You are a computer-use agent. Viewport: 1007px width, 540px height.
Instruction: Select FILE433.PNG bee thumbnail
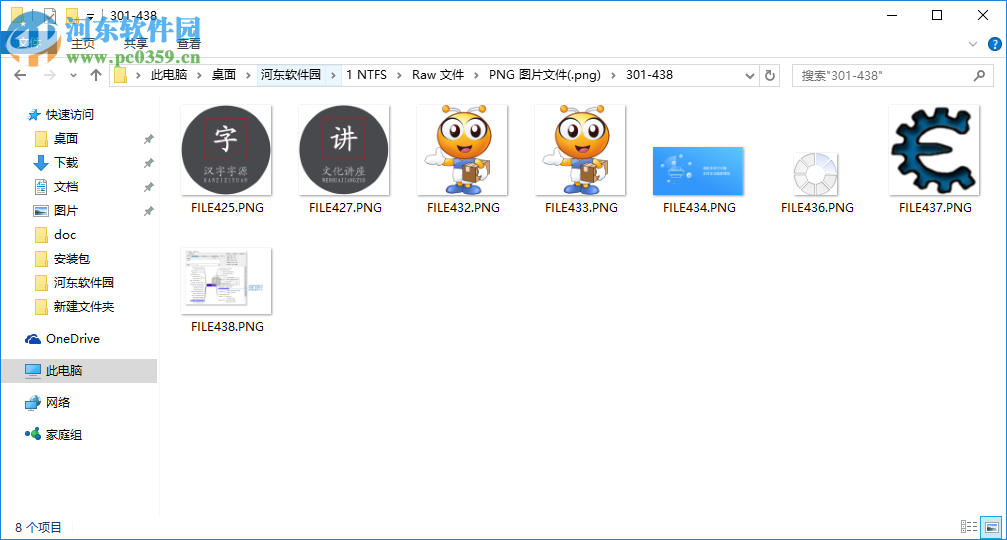581,150
